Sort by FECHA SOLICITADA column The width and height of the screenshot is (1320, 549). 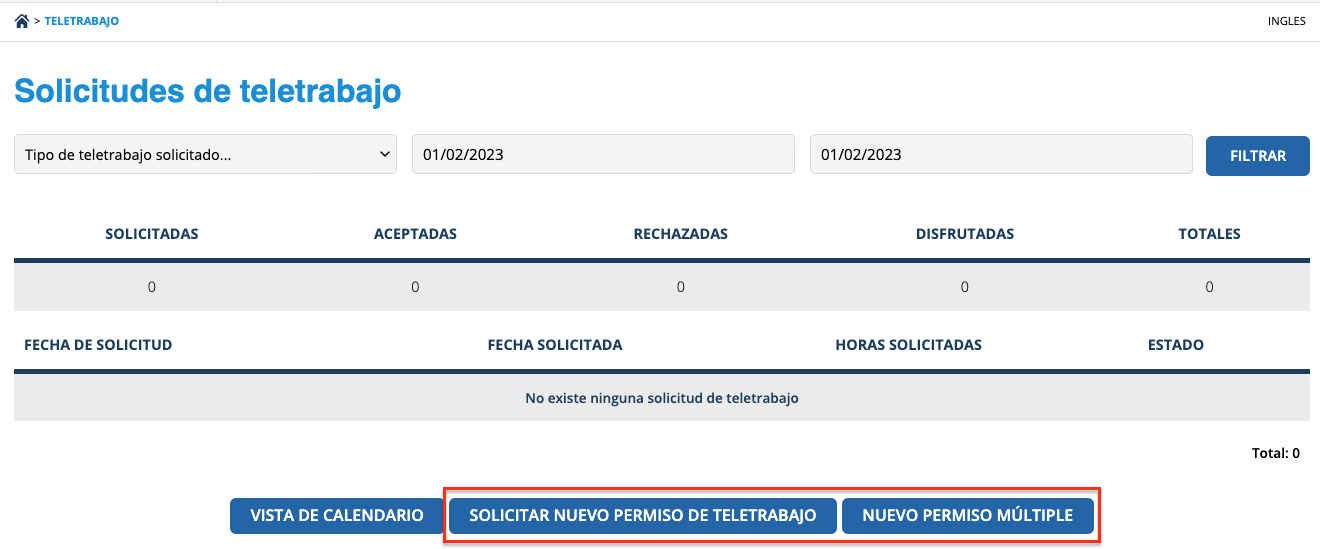coord(555,345)
